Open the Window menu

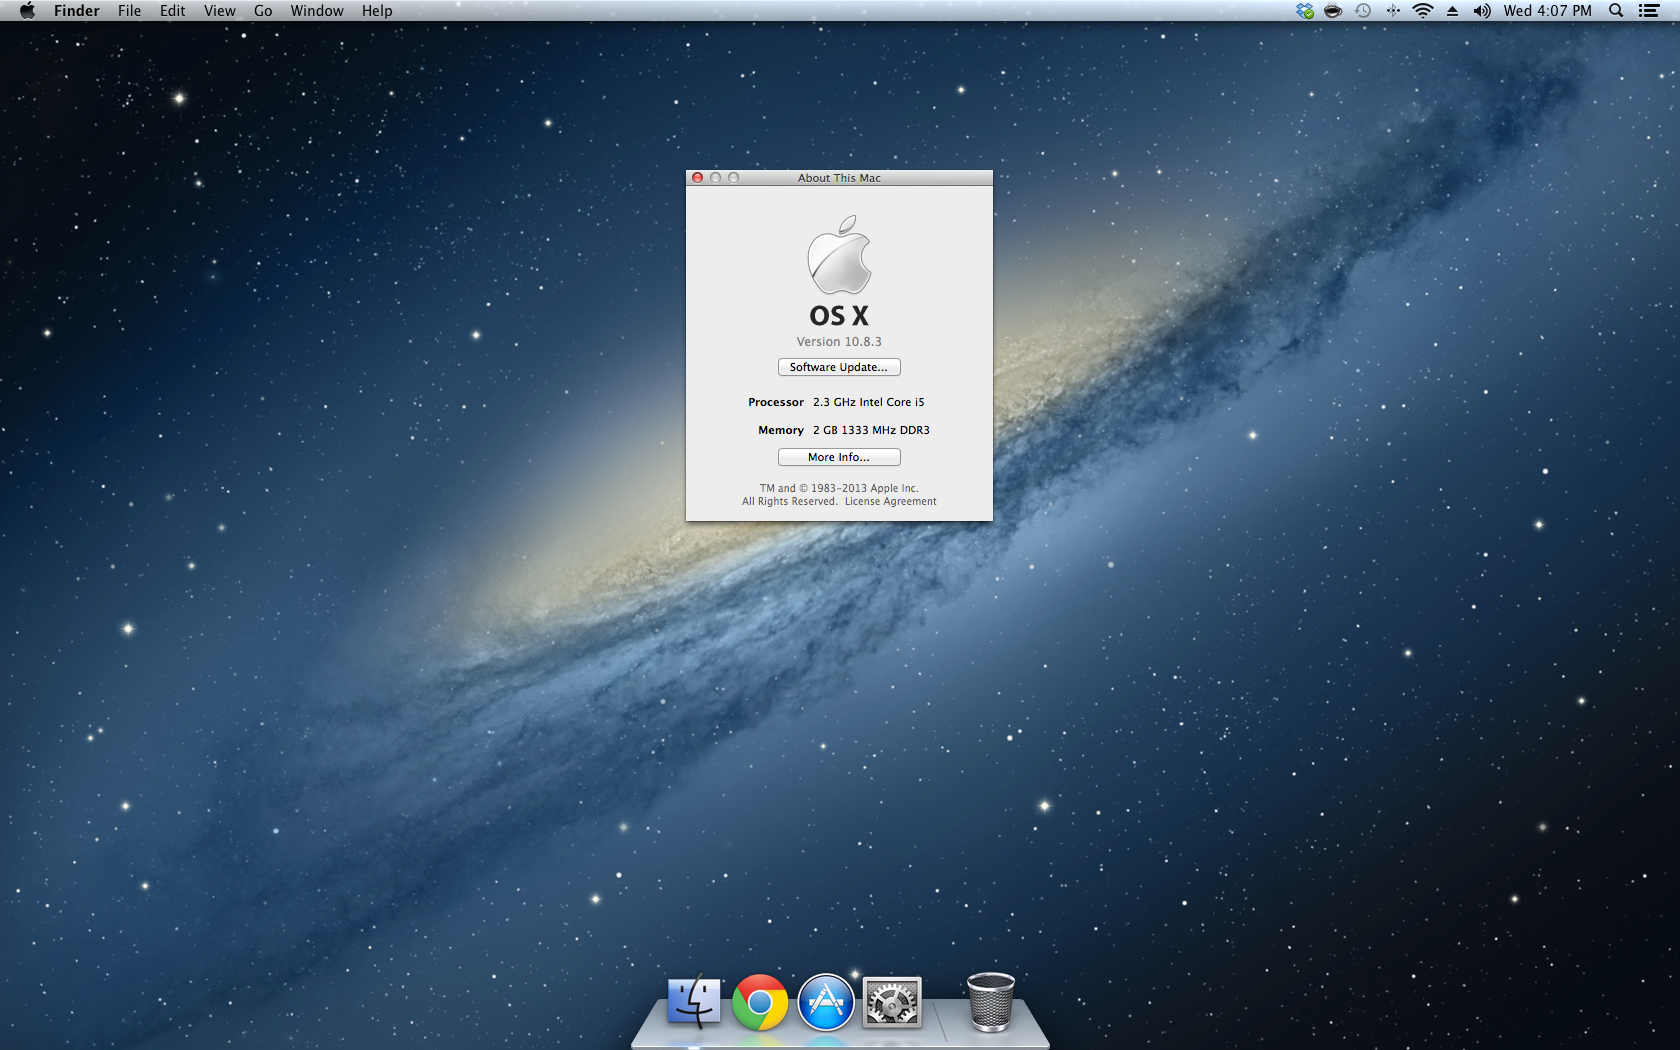click(x=317, y=11)
